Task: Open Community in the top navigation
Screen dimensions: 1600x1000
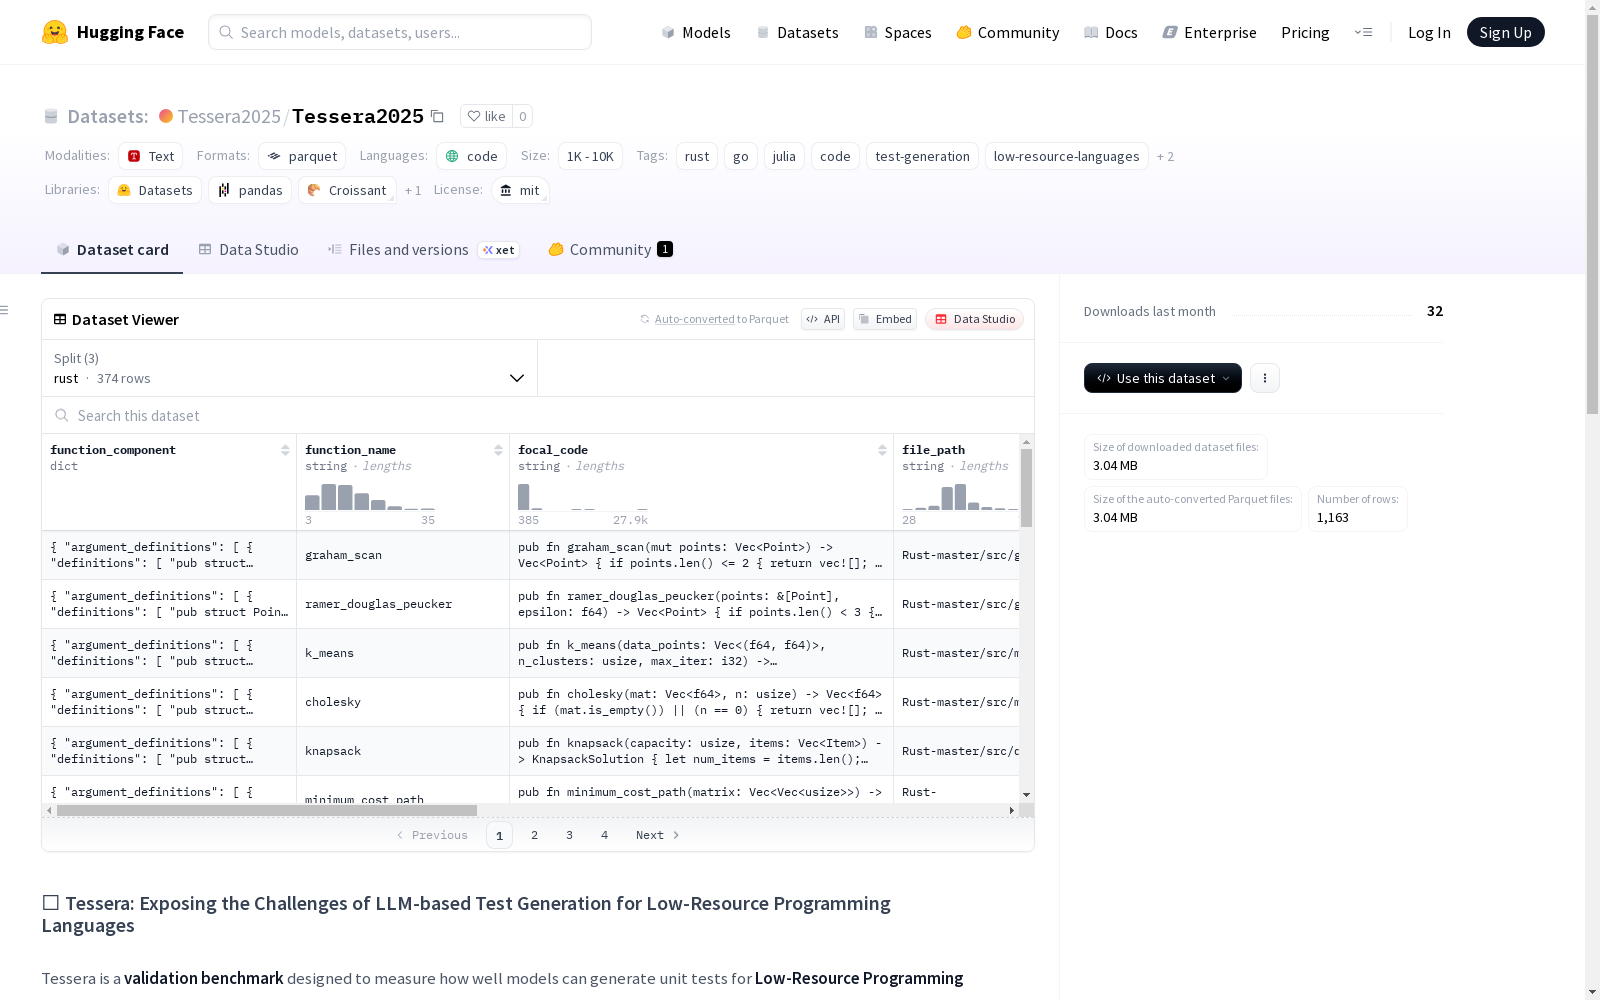Action: pos(1008,32)
